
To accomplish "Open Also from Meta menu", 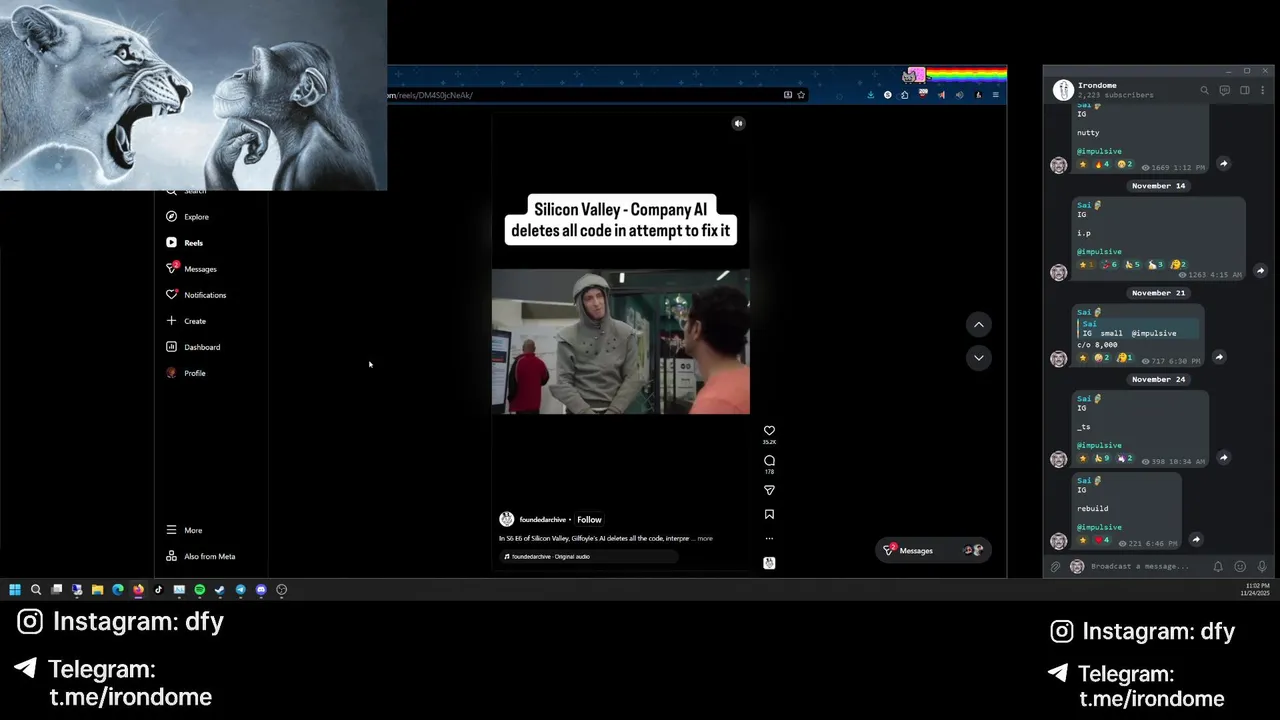I will [201, 556].
